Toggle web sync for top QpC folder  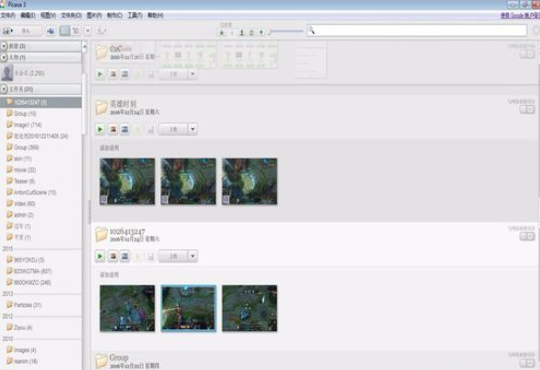(527, 54)
